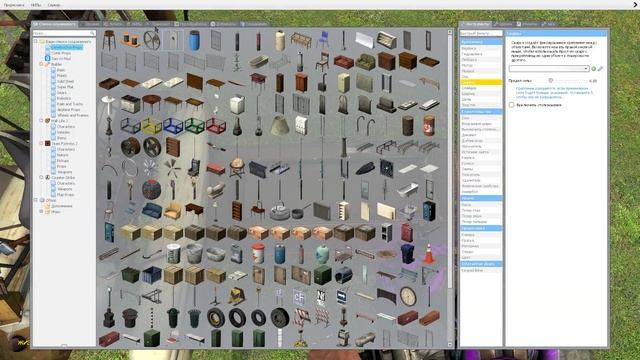The height and width of the screenshot is (360, 640).
Task: Click the wrench edit-preset icon
Action: (x=600, y=69)
